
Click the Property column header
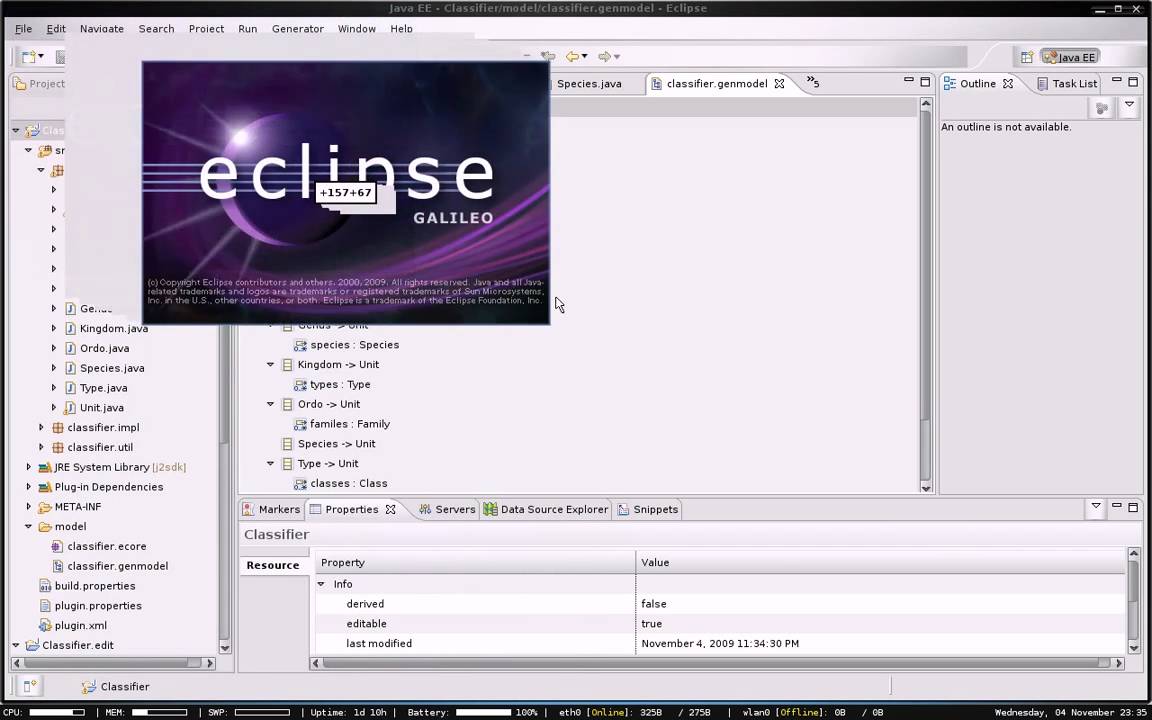pos(475,563)
